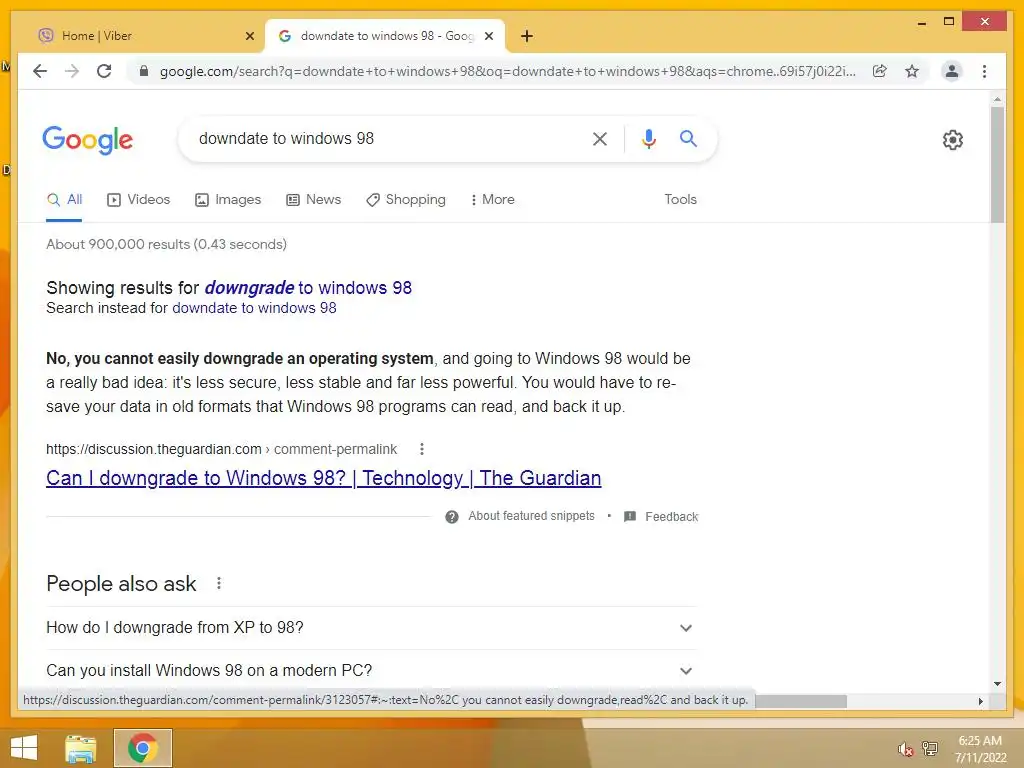
Task: Go back using the browser back arrow
Action: point(40,71)
